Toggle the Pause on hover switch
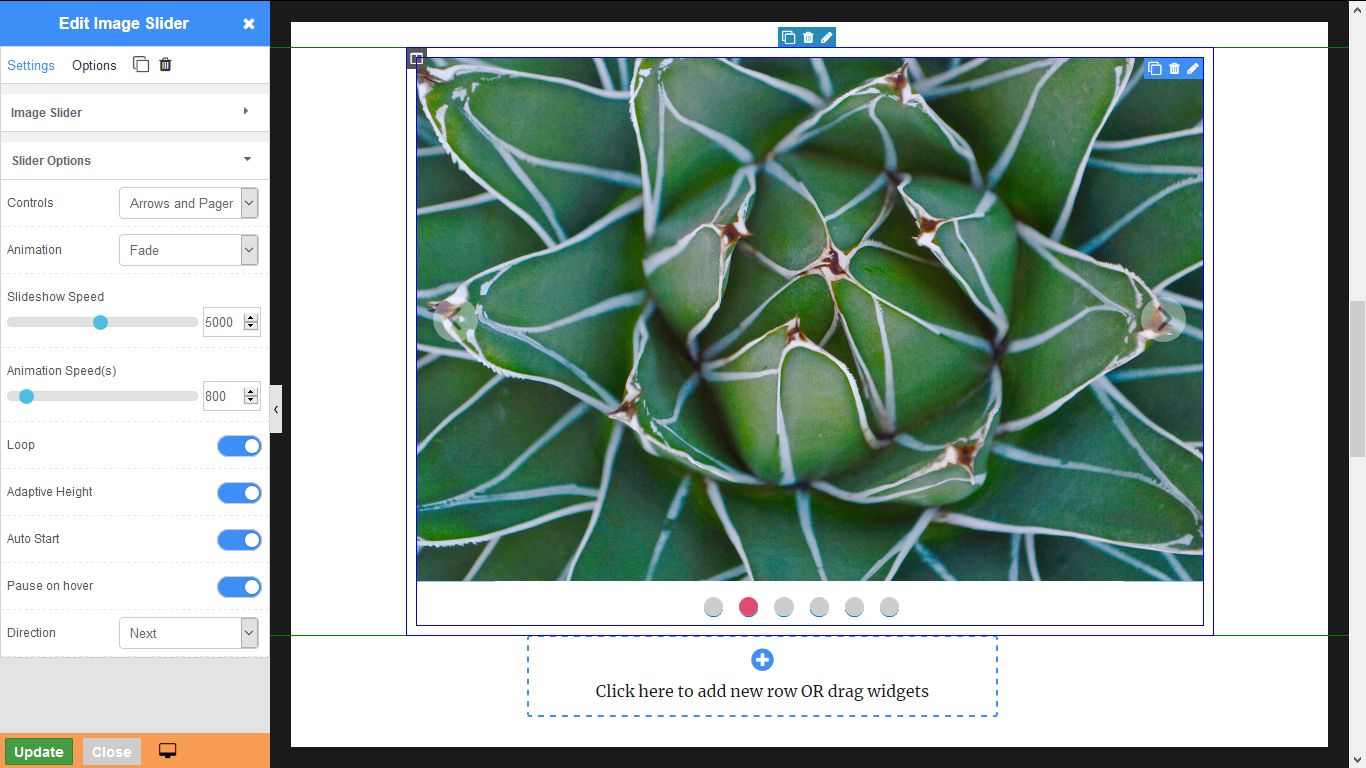 239,587
